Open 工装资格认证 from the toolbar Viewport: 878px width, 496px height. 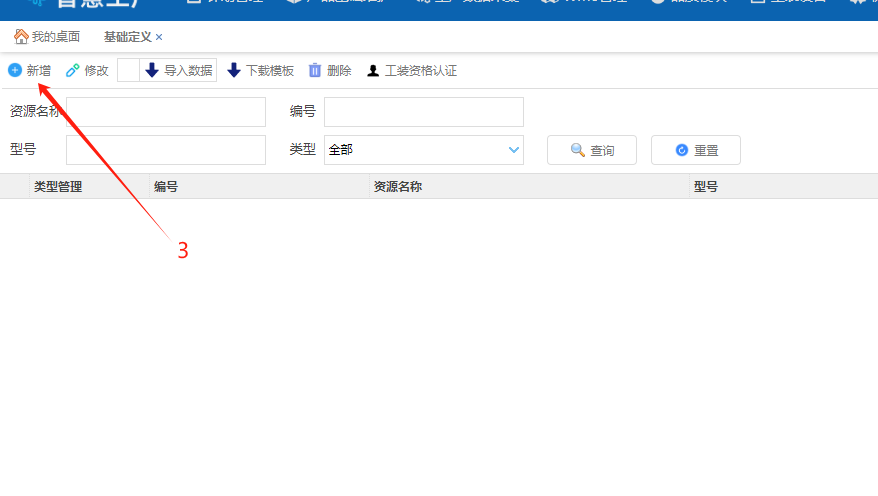[412, 70]
